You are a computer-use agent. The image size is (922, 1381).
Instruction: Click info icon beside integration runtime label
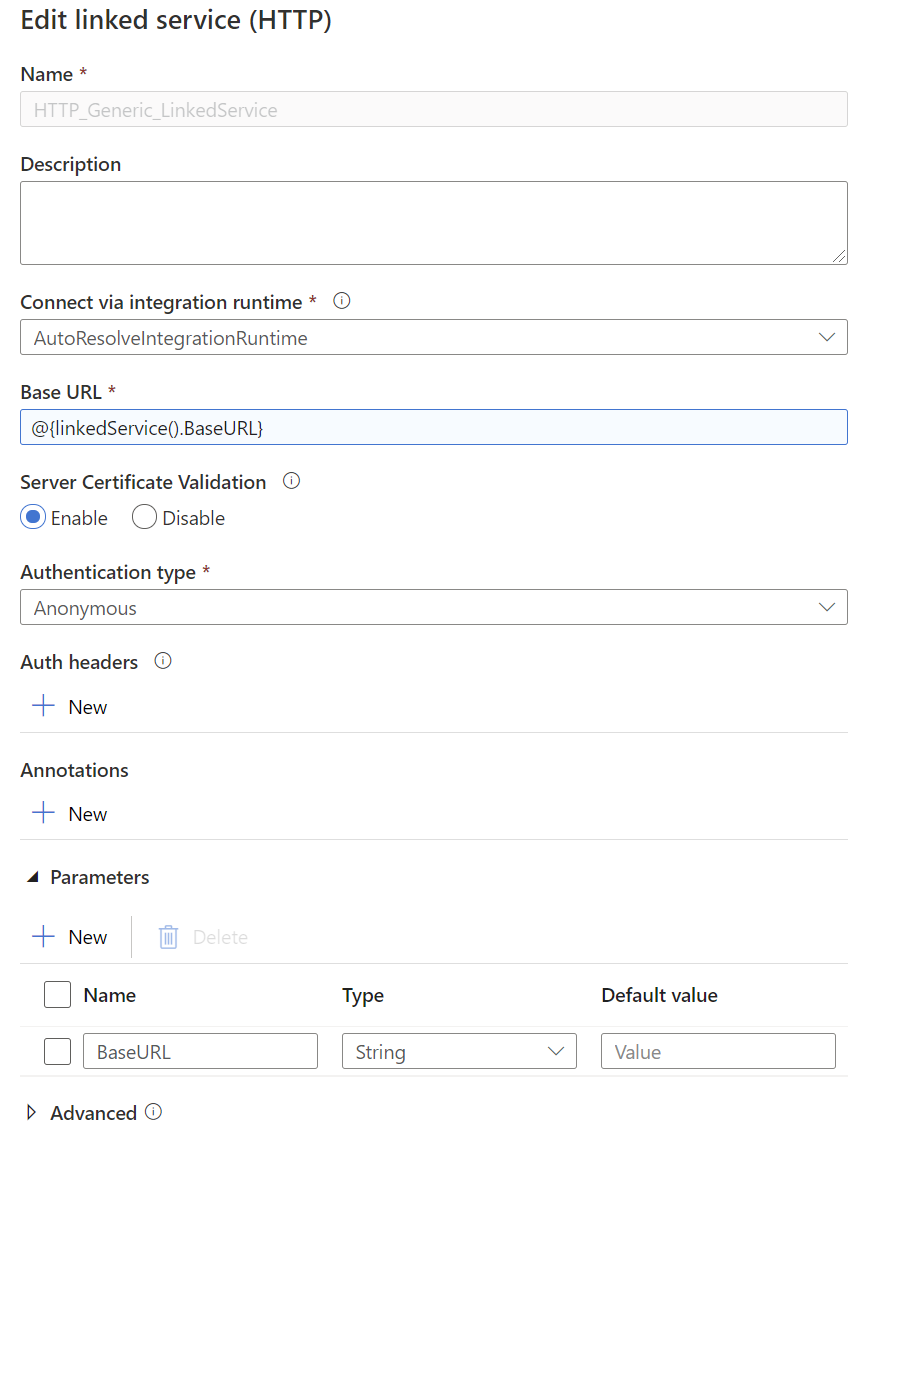point(342,301)
